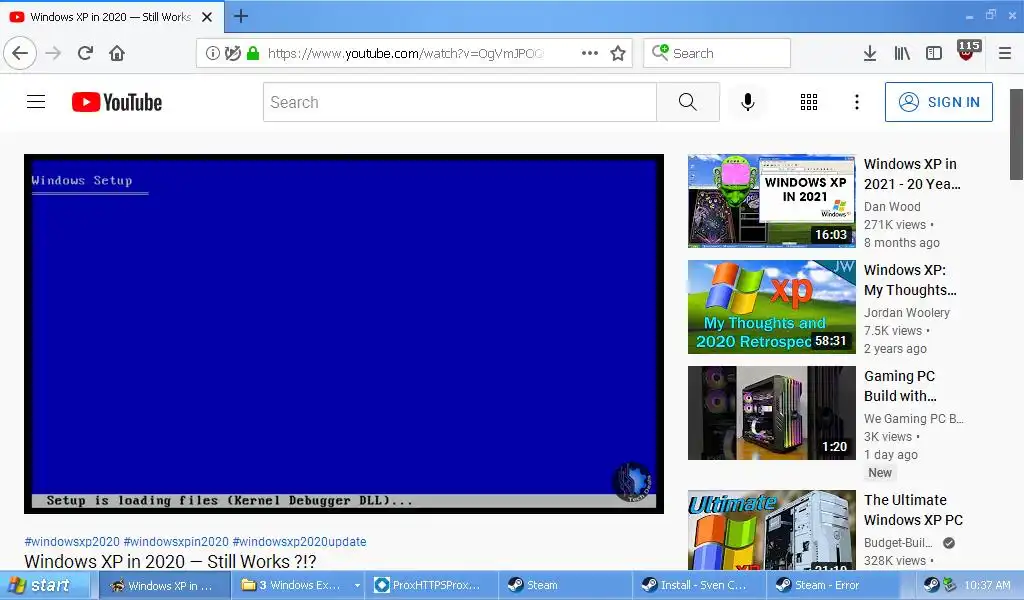Open Windows XP: My Thoughts video title
The height and width of the screenshot is (600, 1024).
pyautogui.click(x=910, y=279)
